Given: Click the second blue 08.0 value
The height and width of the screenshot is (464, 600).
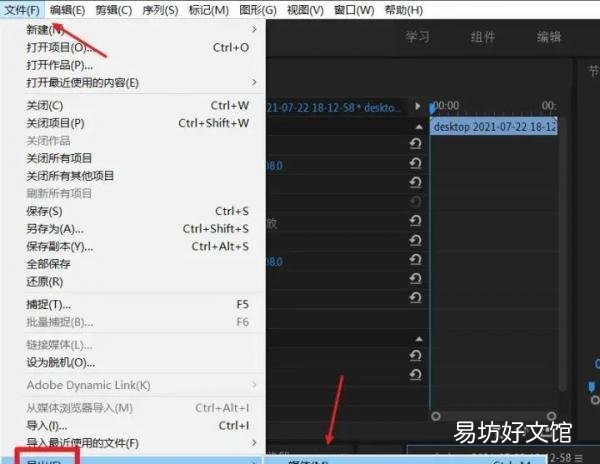Looking at the screenshot, I should pos(275,262).
